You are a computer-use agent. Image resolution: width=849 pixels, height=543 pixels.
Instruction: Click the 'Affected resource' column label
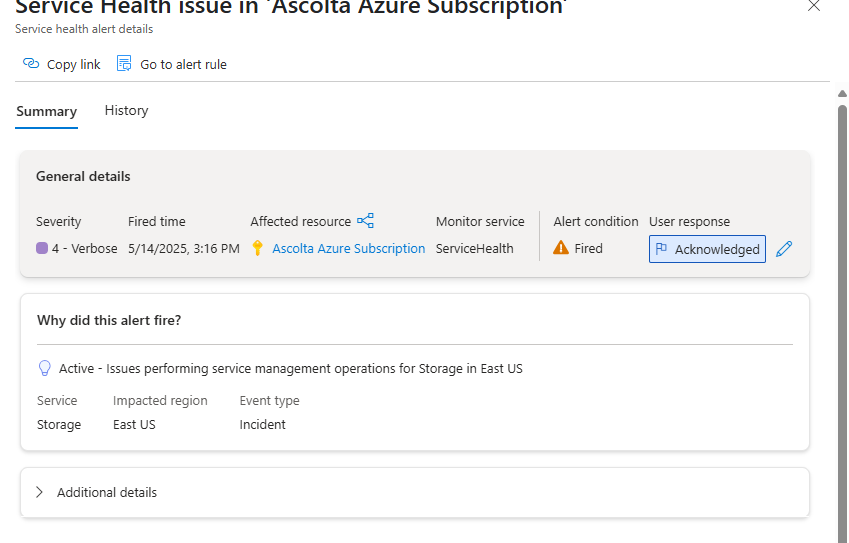coord(301,221)
